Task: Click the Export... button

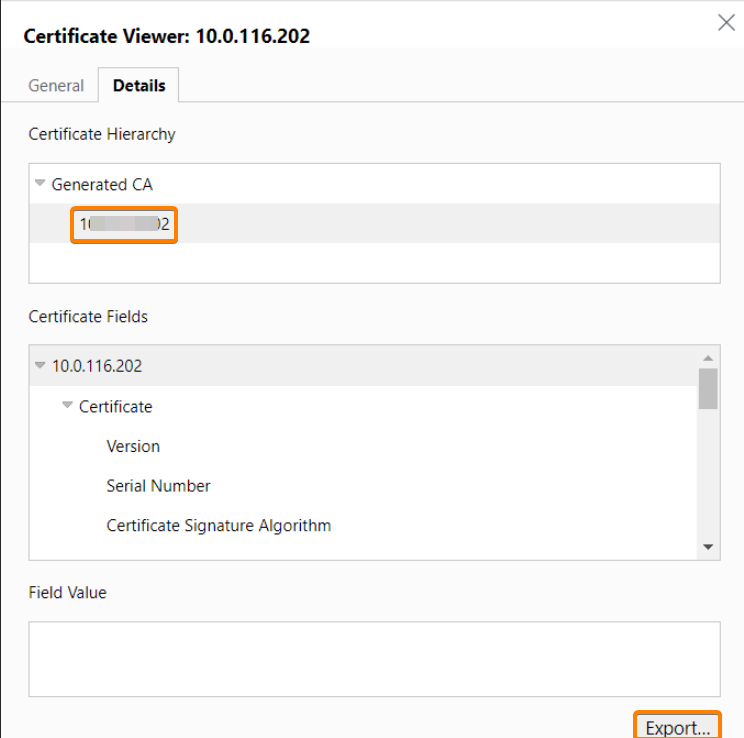Action: pyautogui.click(x=677, y=727)
